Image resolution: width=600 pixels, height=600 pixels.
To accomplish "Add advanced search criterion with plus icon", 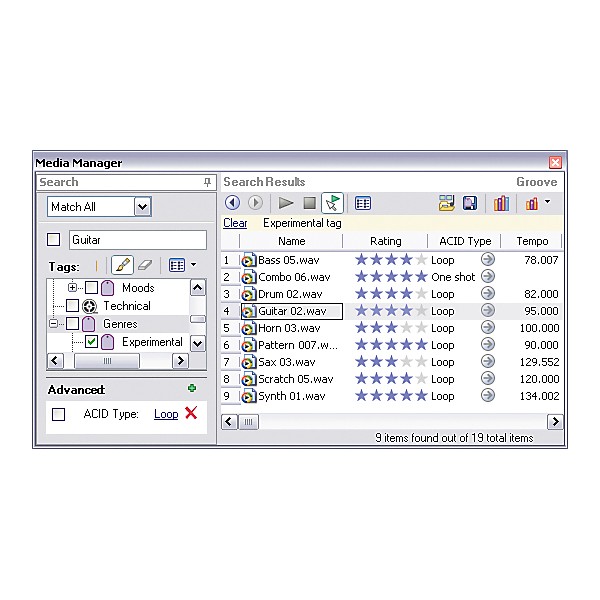I will [192, 388].
